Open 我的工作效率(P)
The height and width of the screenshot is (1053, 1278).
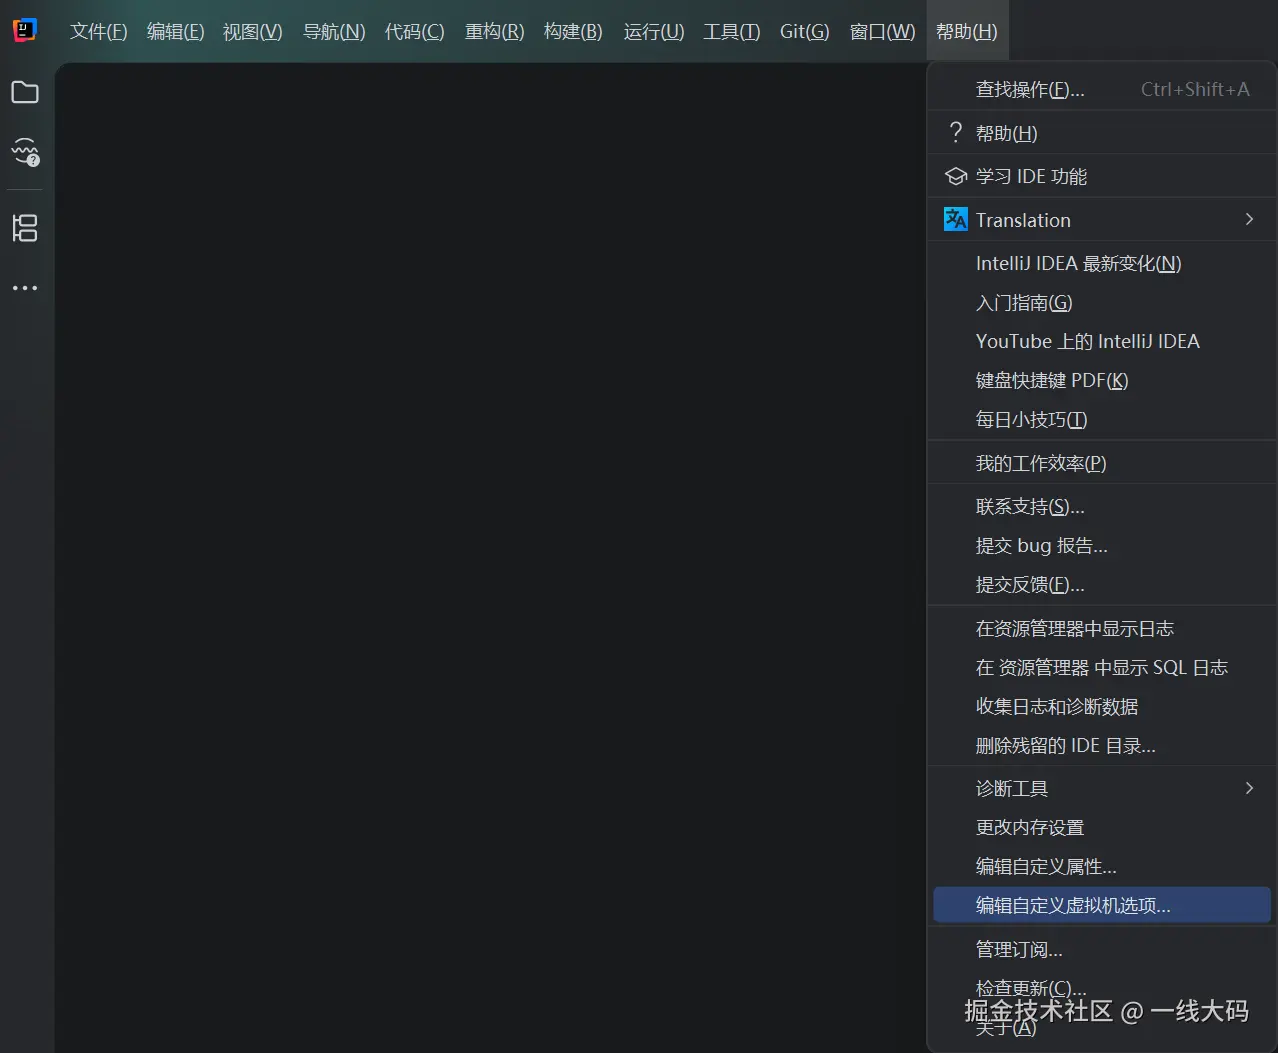click(1102, 463)
